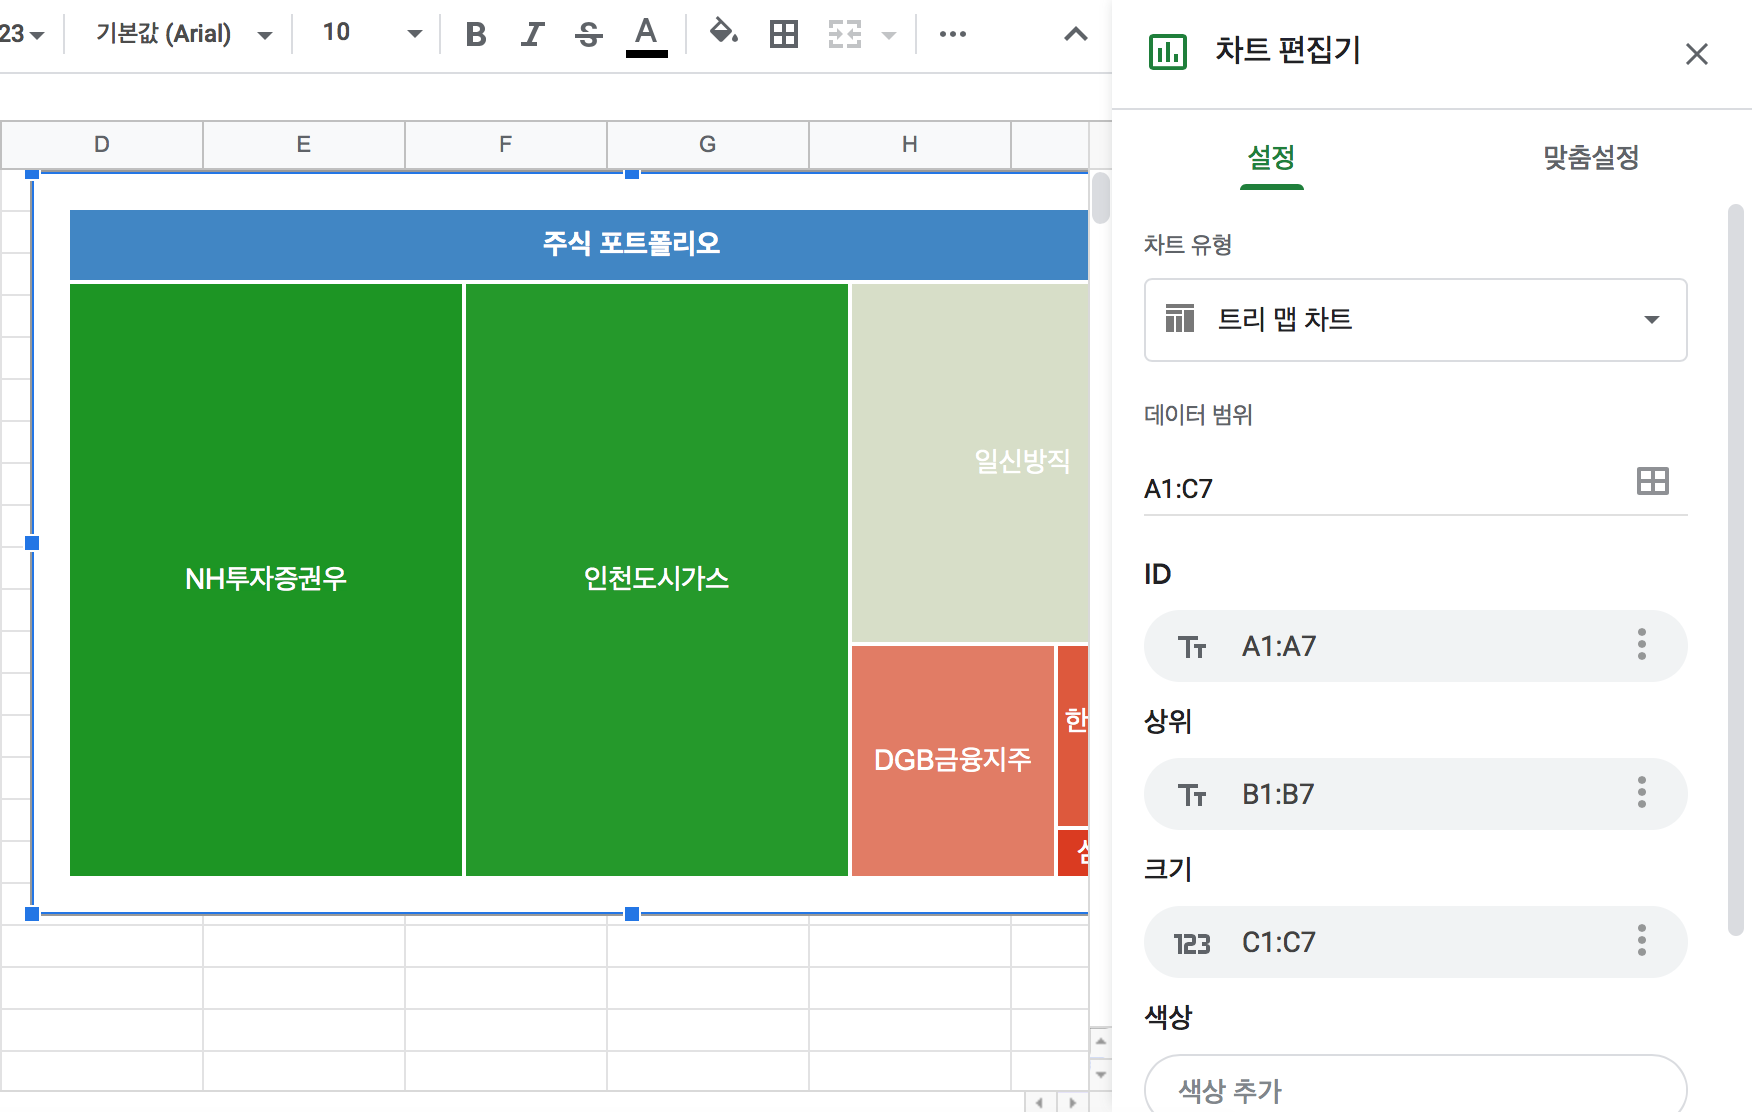The width and height of the screenshot is (1752, 1112).
Task: Select column E header
Action: pos(304,144)
